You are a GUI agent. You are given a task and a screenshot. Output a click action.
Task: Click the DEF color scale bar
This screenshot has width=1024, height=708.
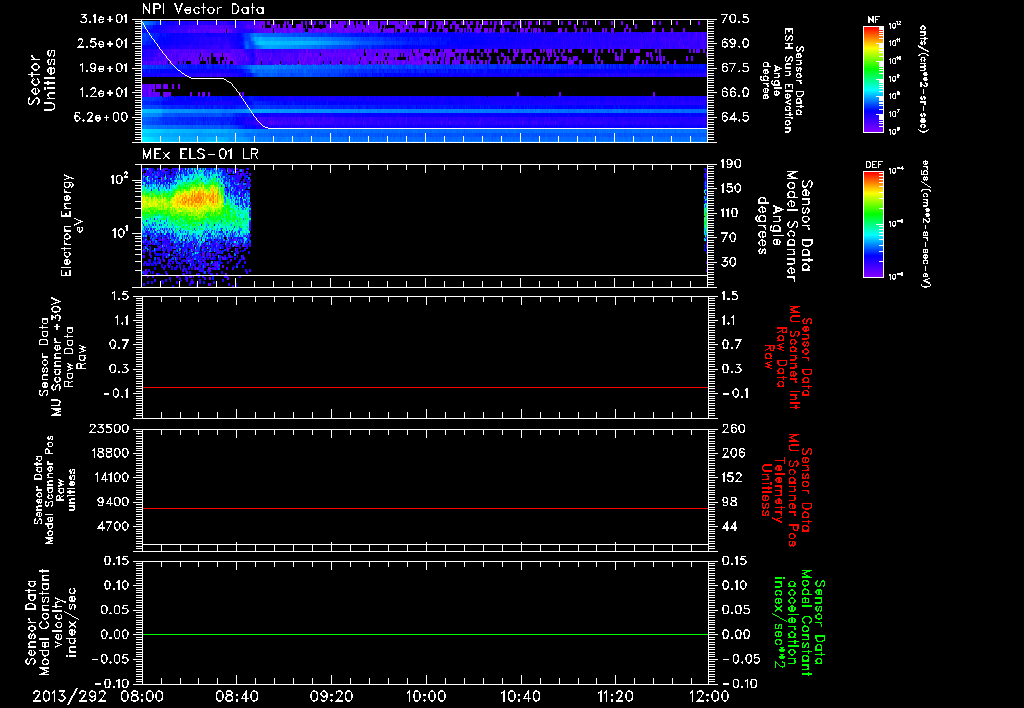tap(873, 222)
